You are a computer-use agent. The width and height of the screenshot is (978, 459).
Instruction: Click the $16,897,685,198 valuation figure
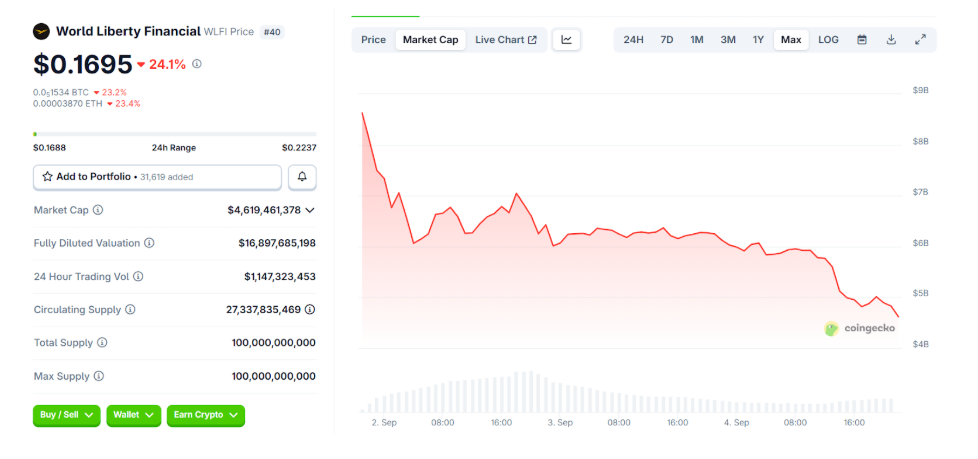[277, 243]
